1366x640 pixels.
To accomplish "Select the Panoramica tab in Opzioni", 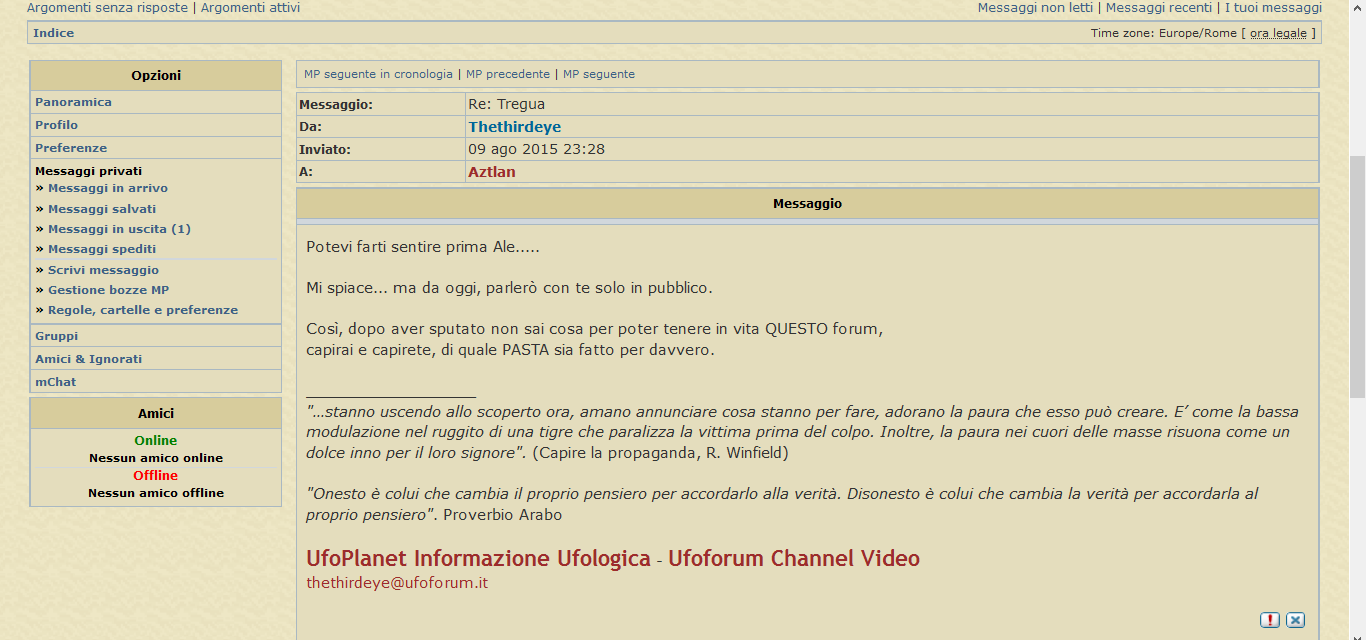I will click(x=73, y=102).
